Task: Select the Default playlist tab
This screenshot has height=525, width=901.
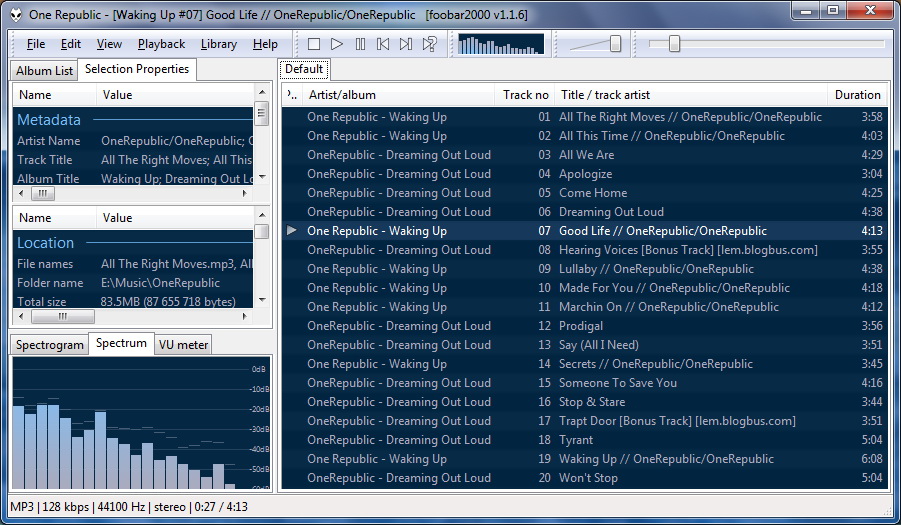Action: point(303,69)
